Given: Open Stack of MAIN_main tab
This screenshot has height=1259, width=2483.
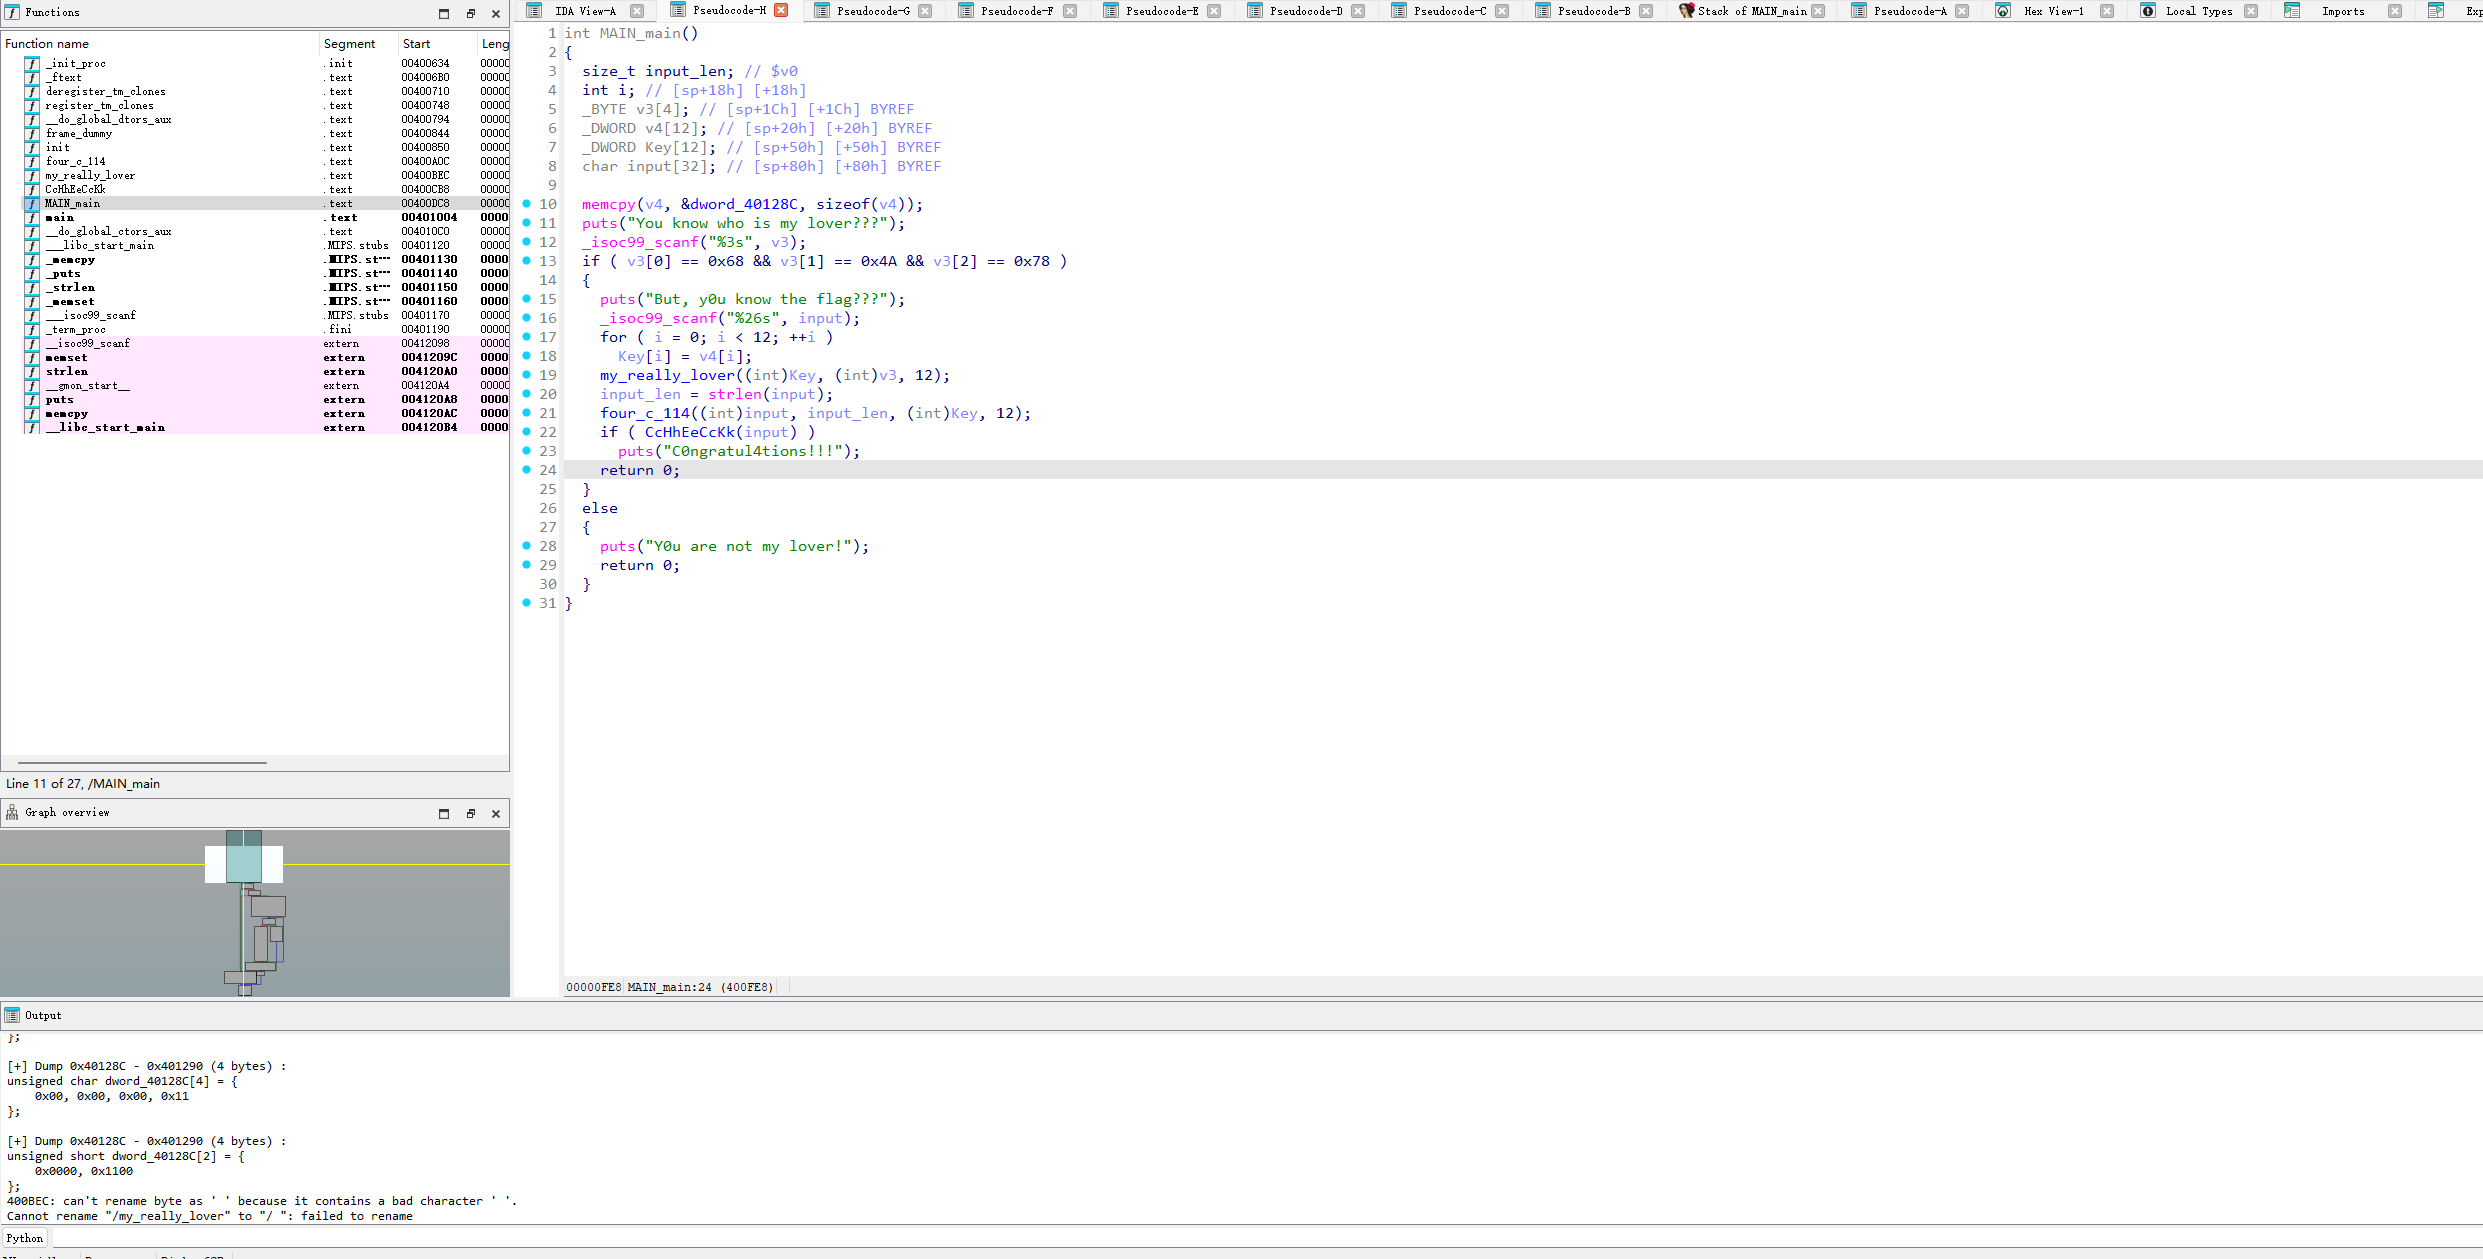Looking at the screenshot, I should pyautogui.click(x=1752, y=11).
